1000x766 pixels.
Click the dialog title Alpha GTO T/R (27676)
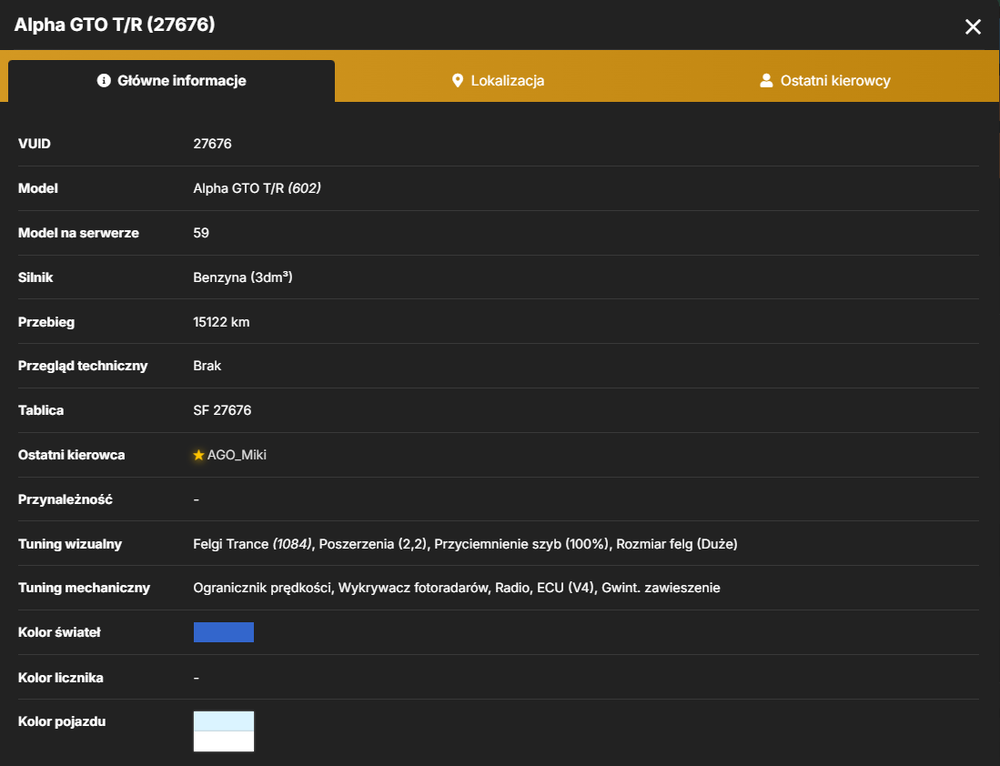click(115, 24)
